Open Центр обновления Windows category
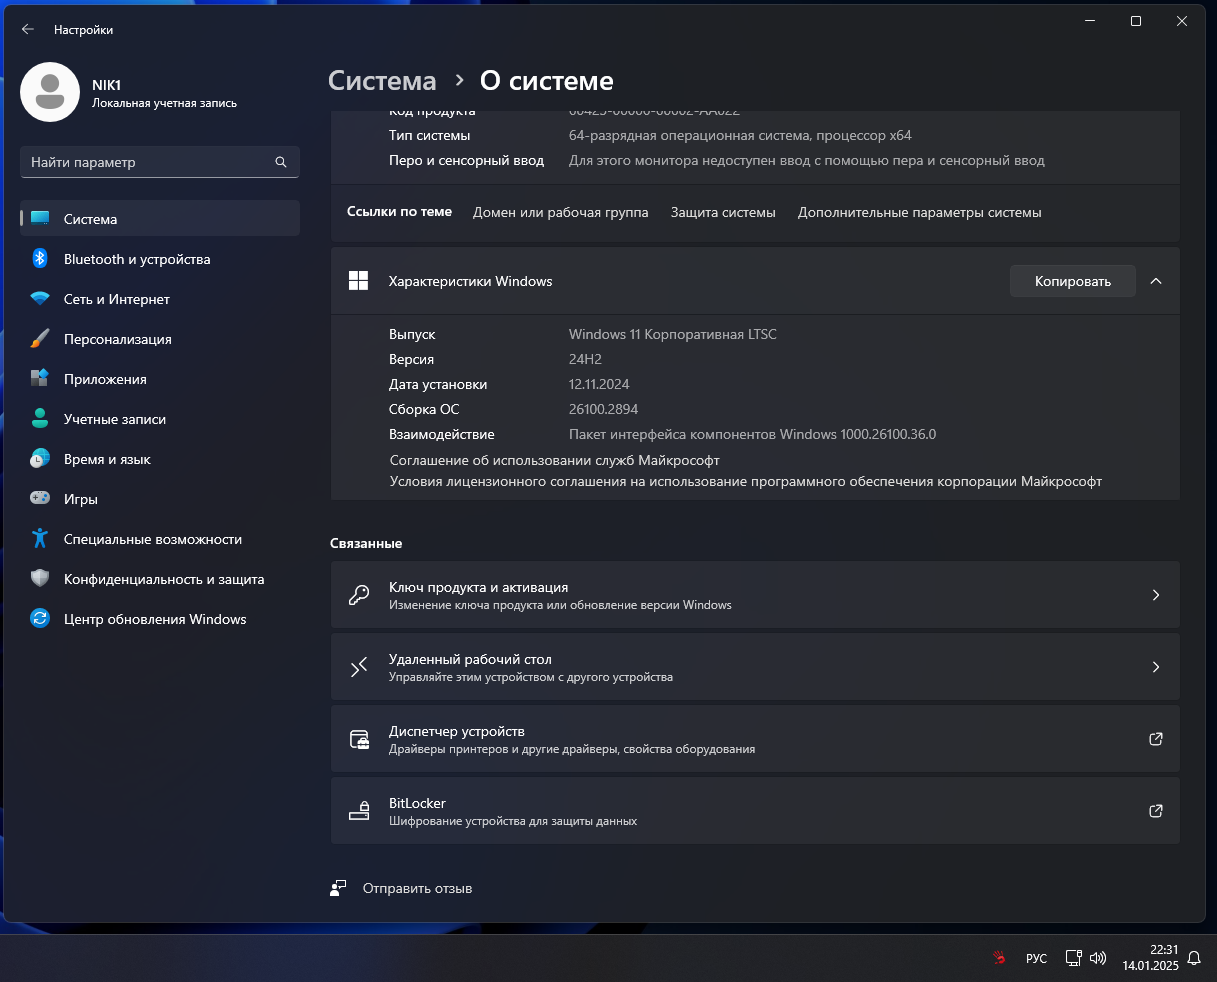Viewport: 1217px width, 982px height. (x=160, y=618)
